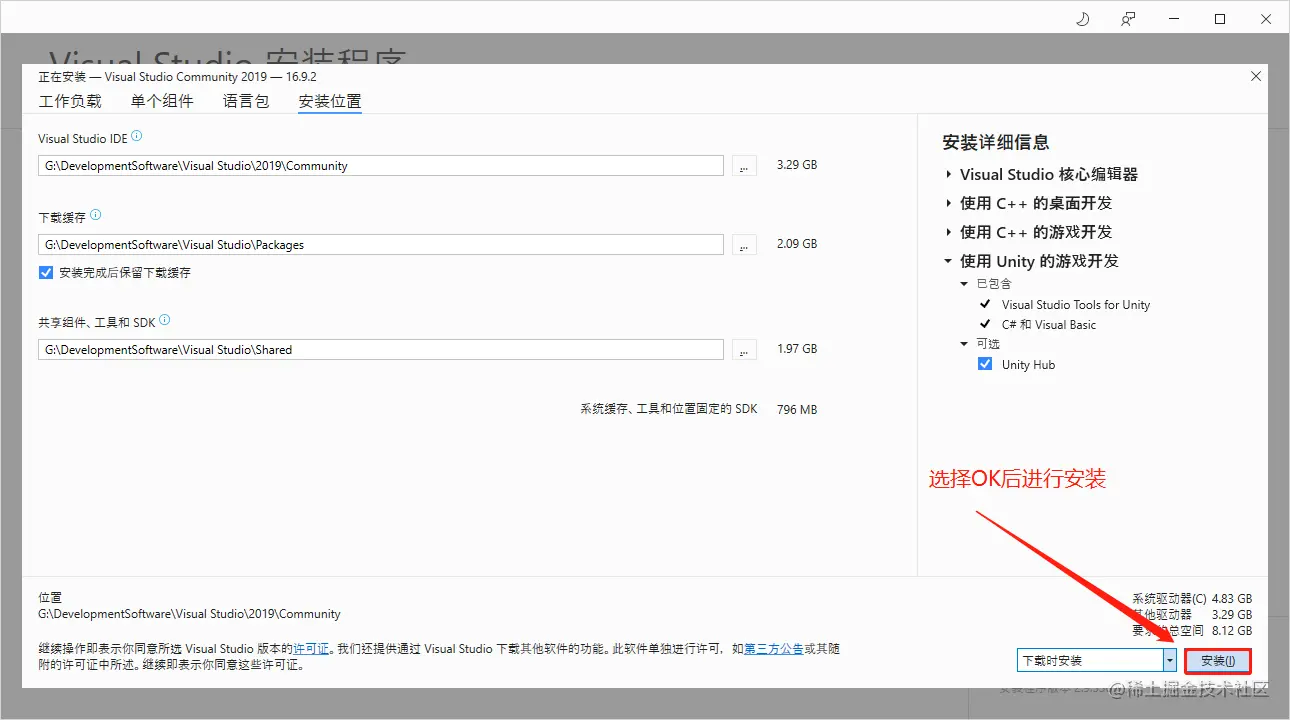Click the info icon next to 共享组件、工具和 SDK
The image size is (1290, 720).
165,321
